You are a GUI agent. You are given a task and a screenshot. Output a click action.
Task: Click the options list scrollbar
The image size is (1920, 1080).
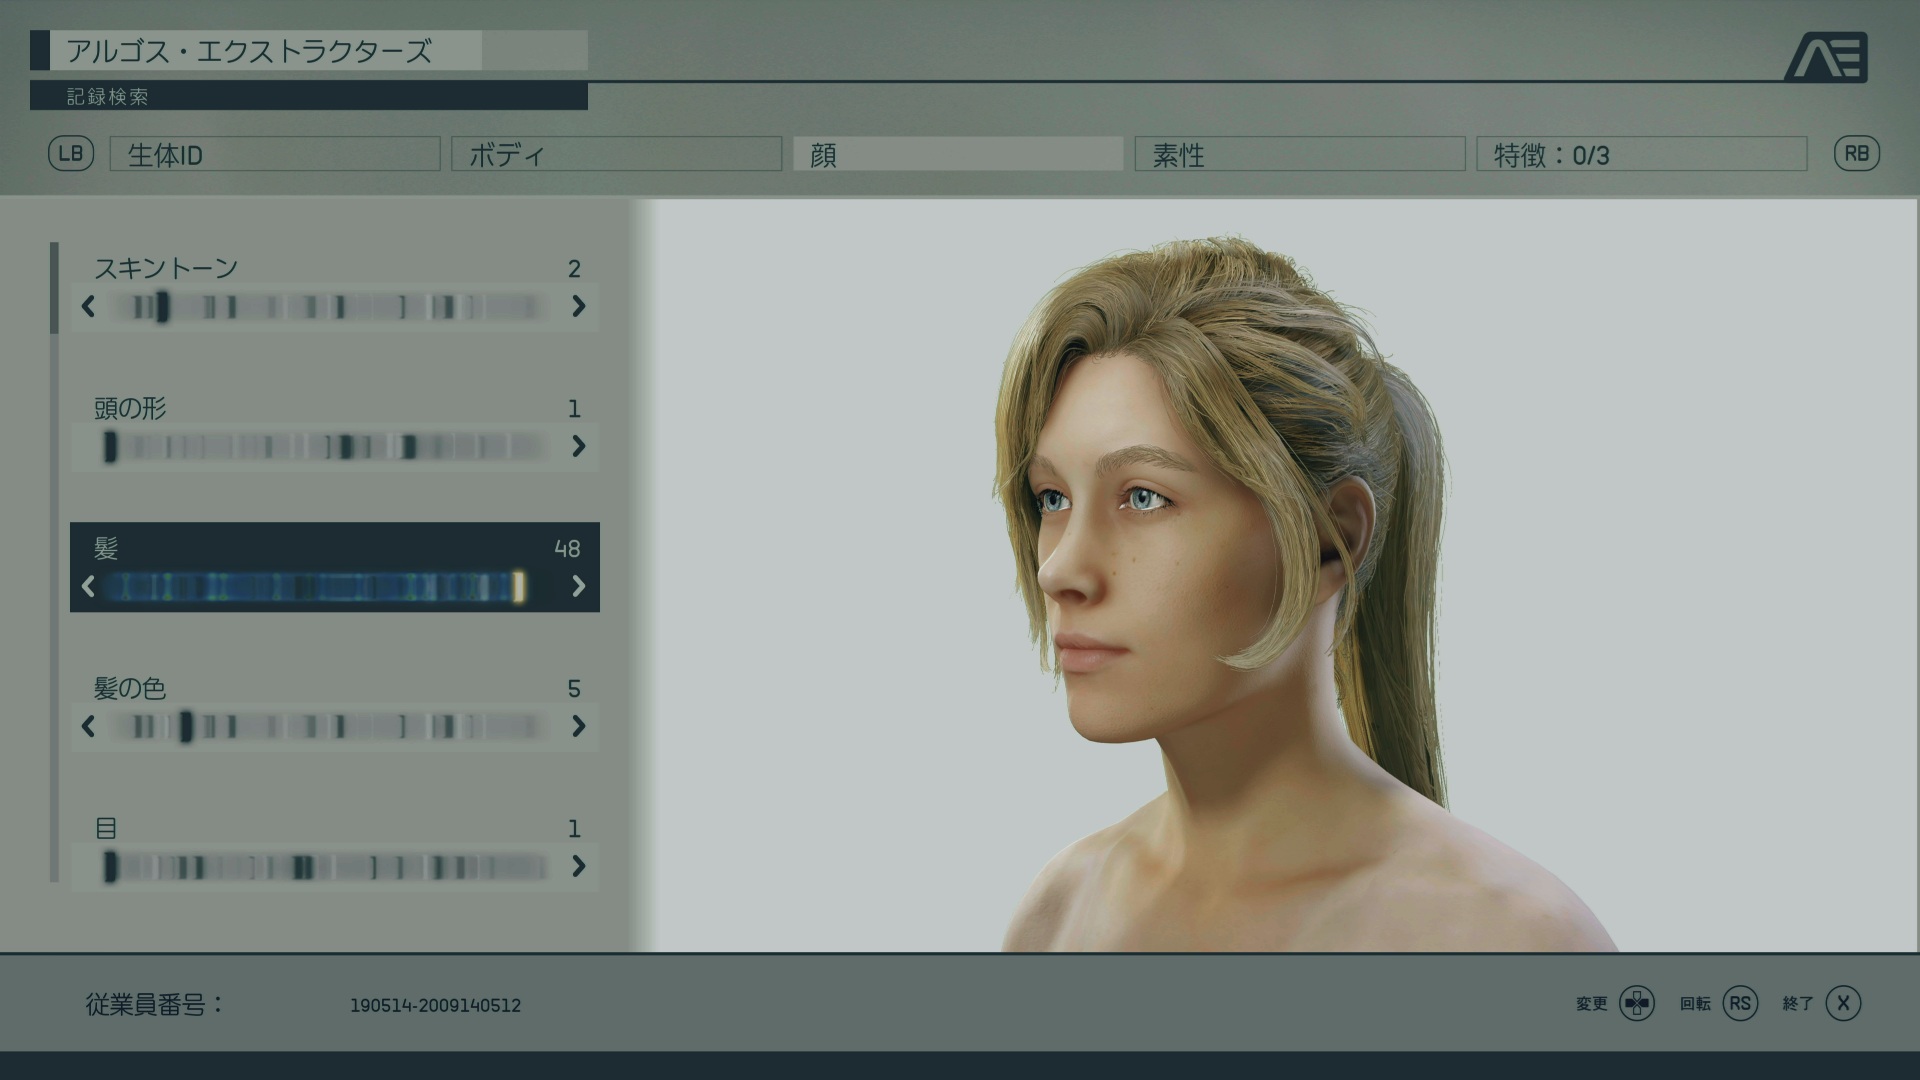click(55, 288)
